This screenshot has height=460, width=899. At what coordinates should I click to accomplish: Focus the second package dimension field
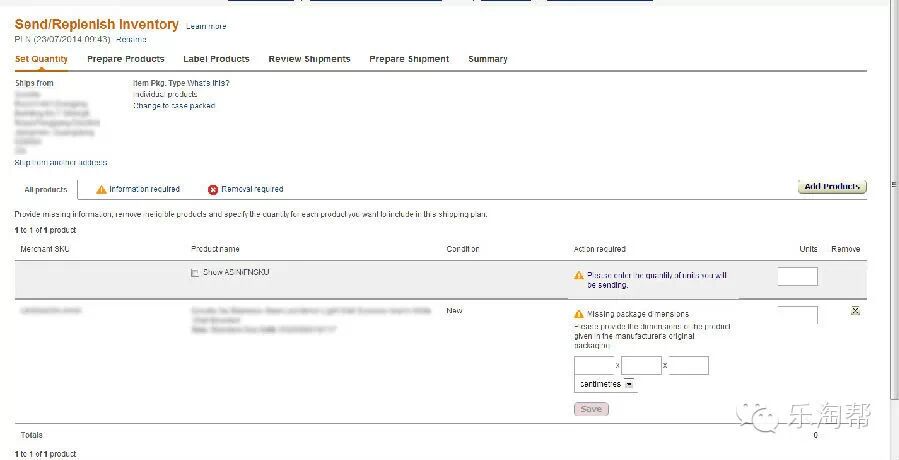(641, 365)
